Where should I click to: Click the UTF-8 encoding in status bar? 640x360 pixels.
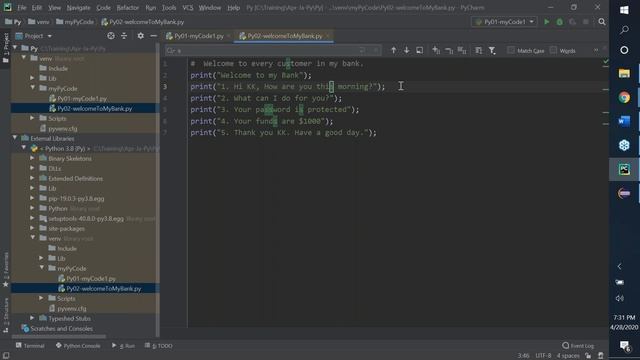[x=543, y=356]
